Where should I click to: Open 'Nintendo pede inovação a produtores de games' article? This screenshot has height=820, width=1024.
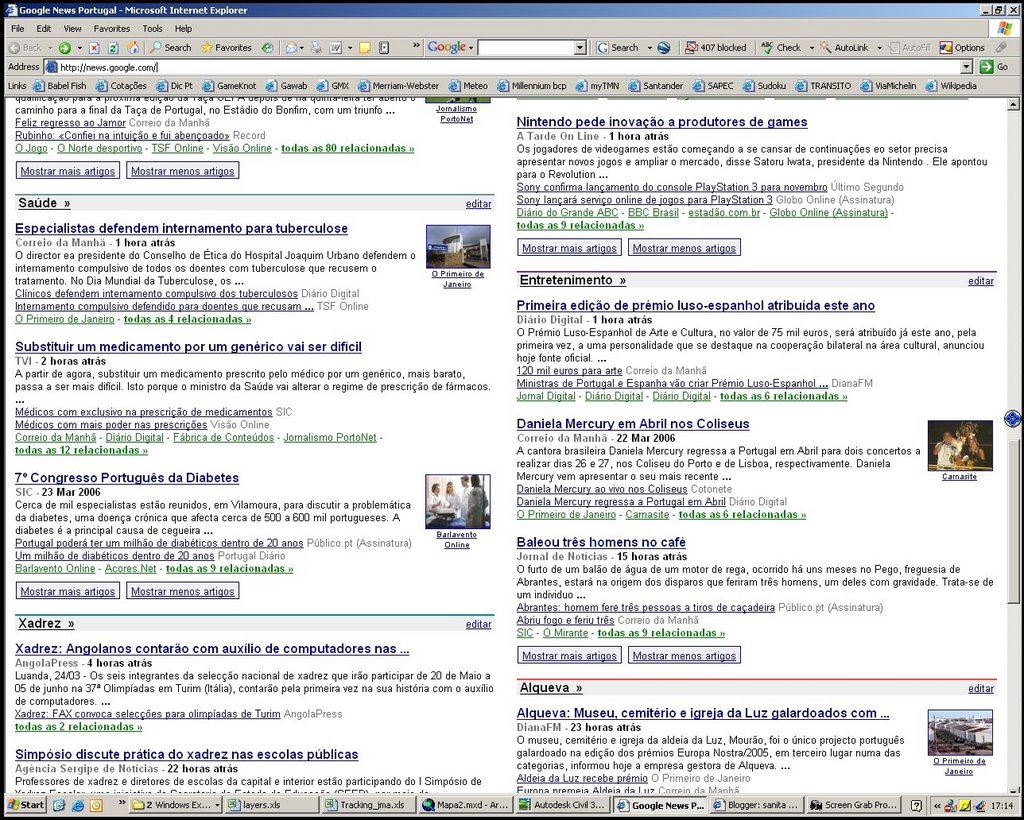[x=662, y=122]
